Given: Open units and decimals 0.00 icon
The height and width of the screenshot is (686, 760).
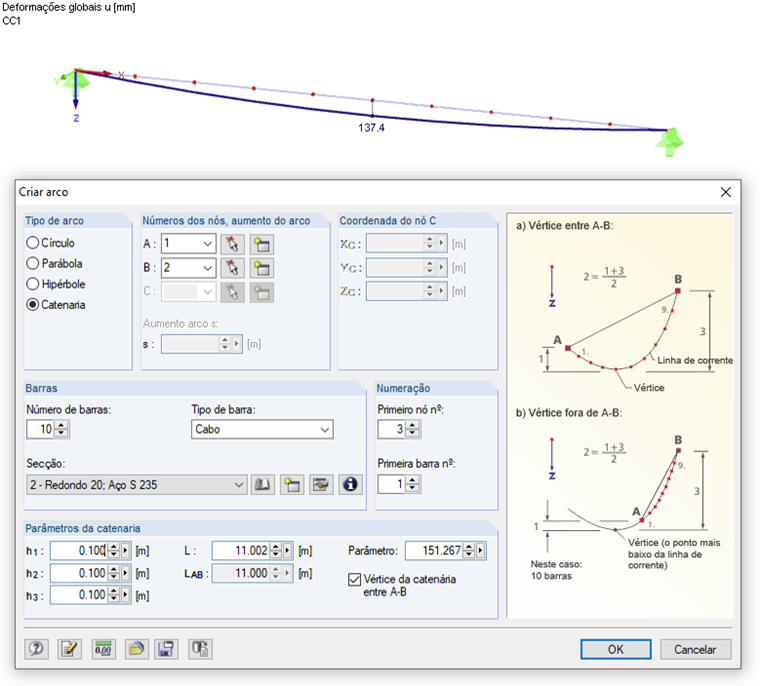Looking at the screenshot, I should [x=103, y=649].
